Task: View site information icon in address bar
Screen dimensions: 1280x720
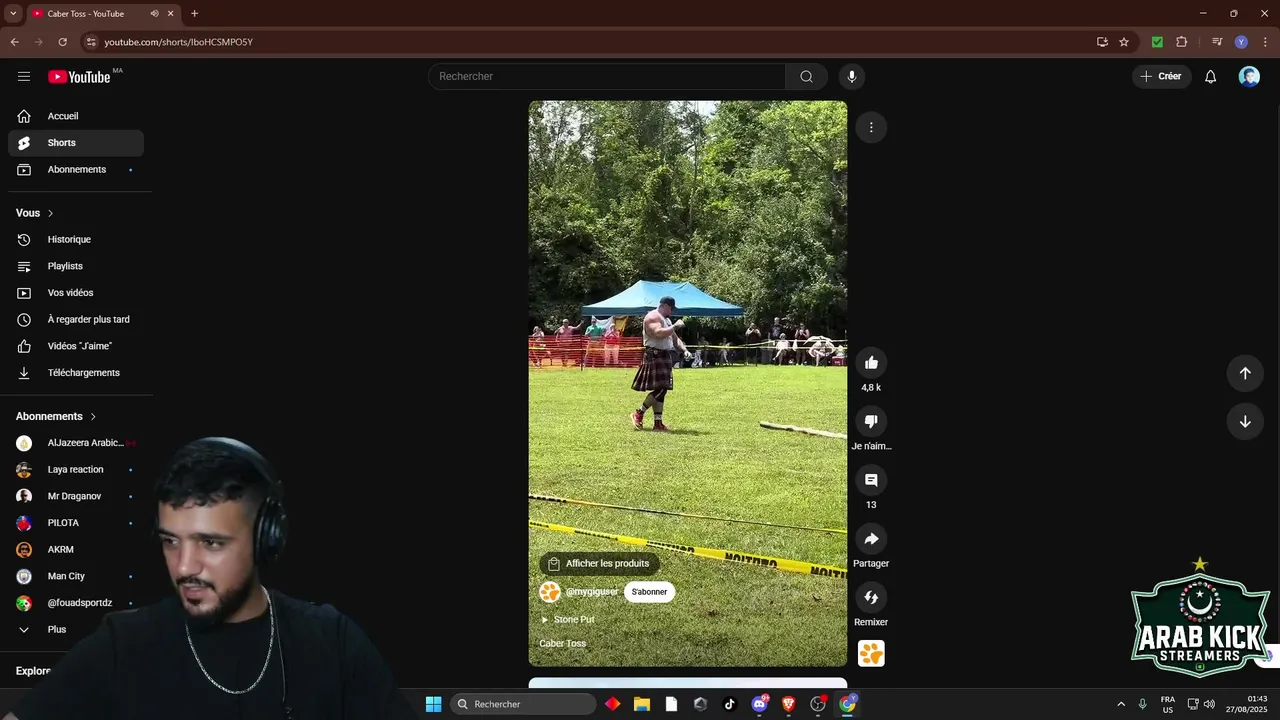Action: coord(91,42)
